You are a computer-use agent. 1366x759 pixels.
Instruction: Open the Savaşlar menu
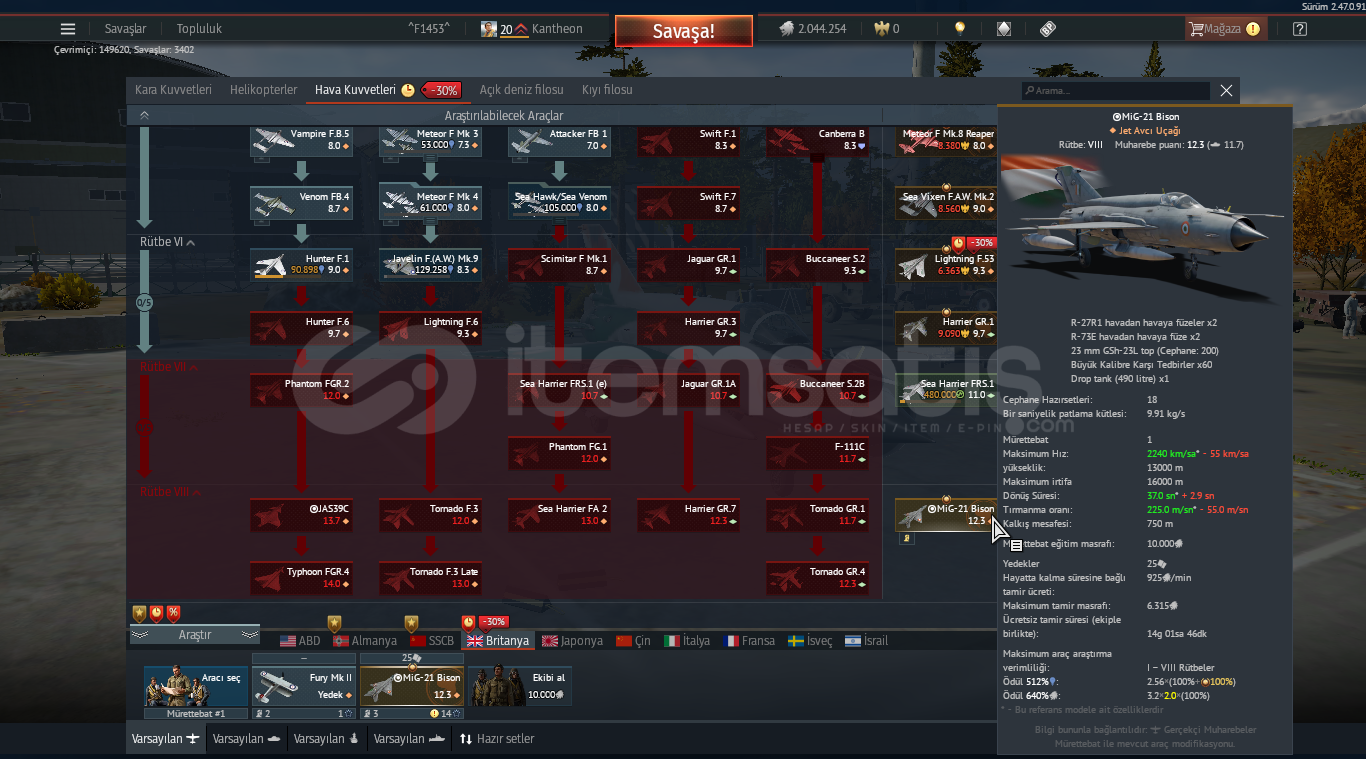(125, 29)
